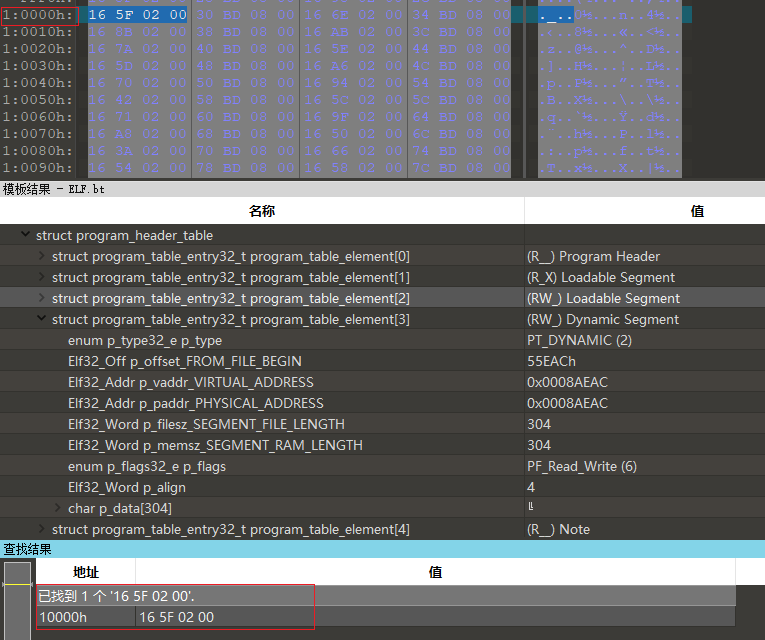
Task: Select p_filesz_SEGMENT_FILE_LENGTH row
Action: pyautogui.click(x=382, y=424)
